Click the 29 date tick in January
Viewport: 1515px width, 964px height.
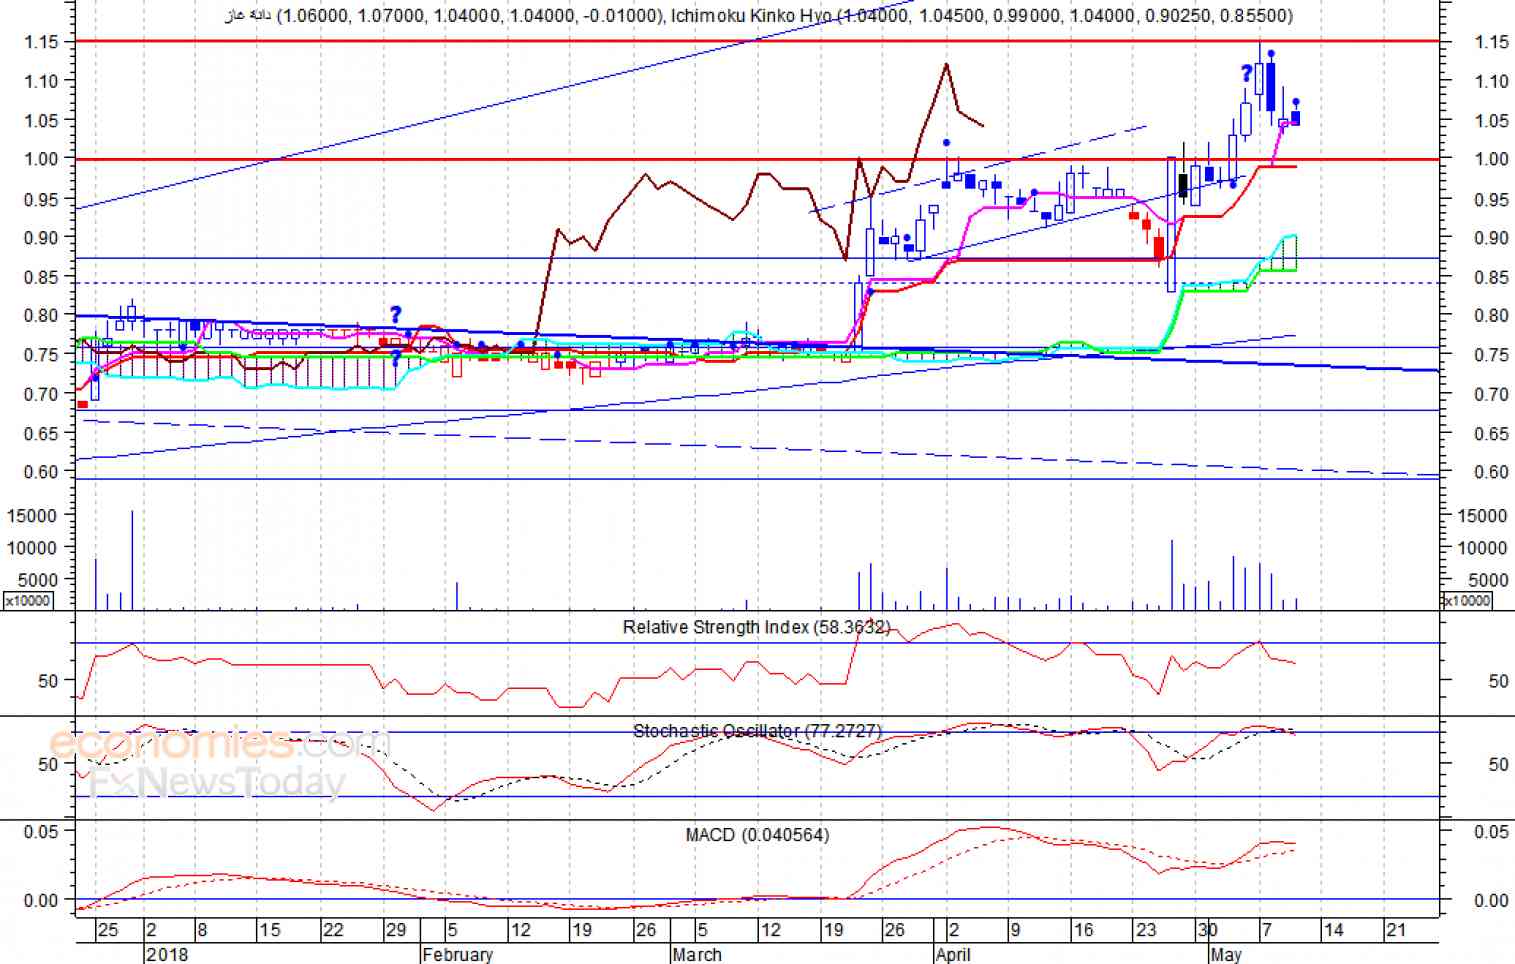coord(396,931)
